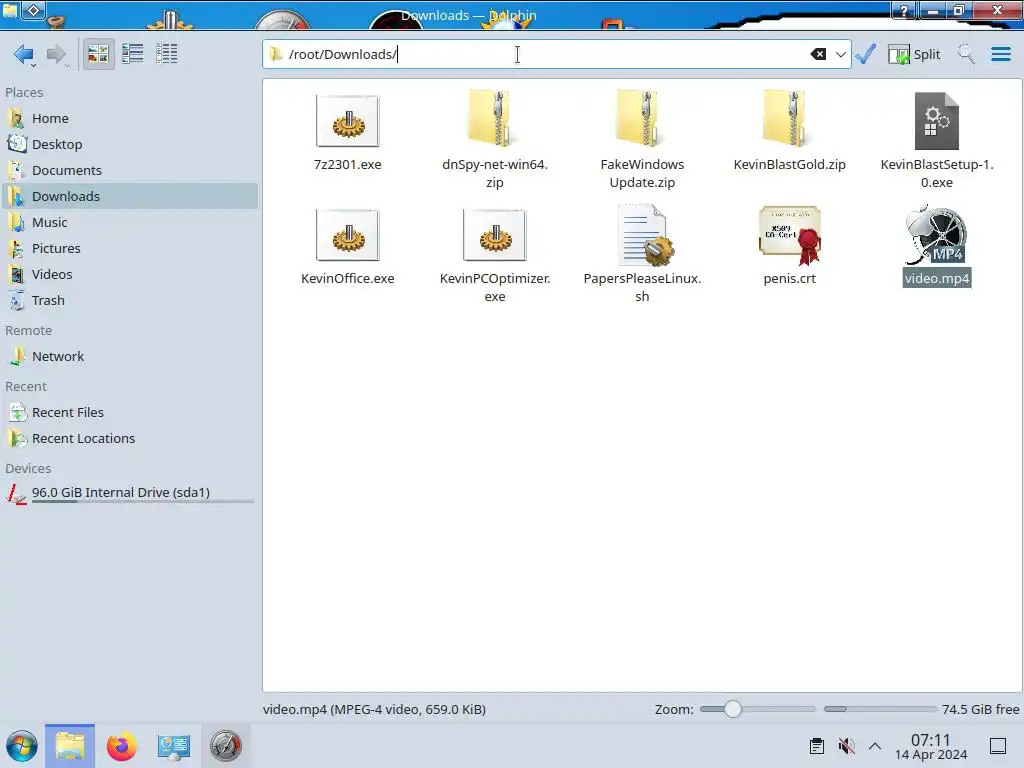
Task: Switch to Compact view mode
Action: (x=133, y=54)
